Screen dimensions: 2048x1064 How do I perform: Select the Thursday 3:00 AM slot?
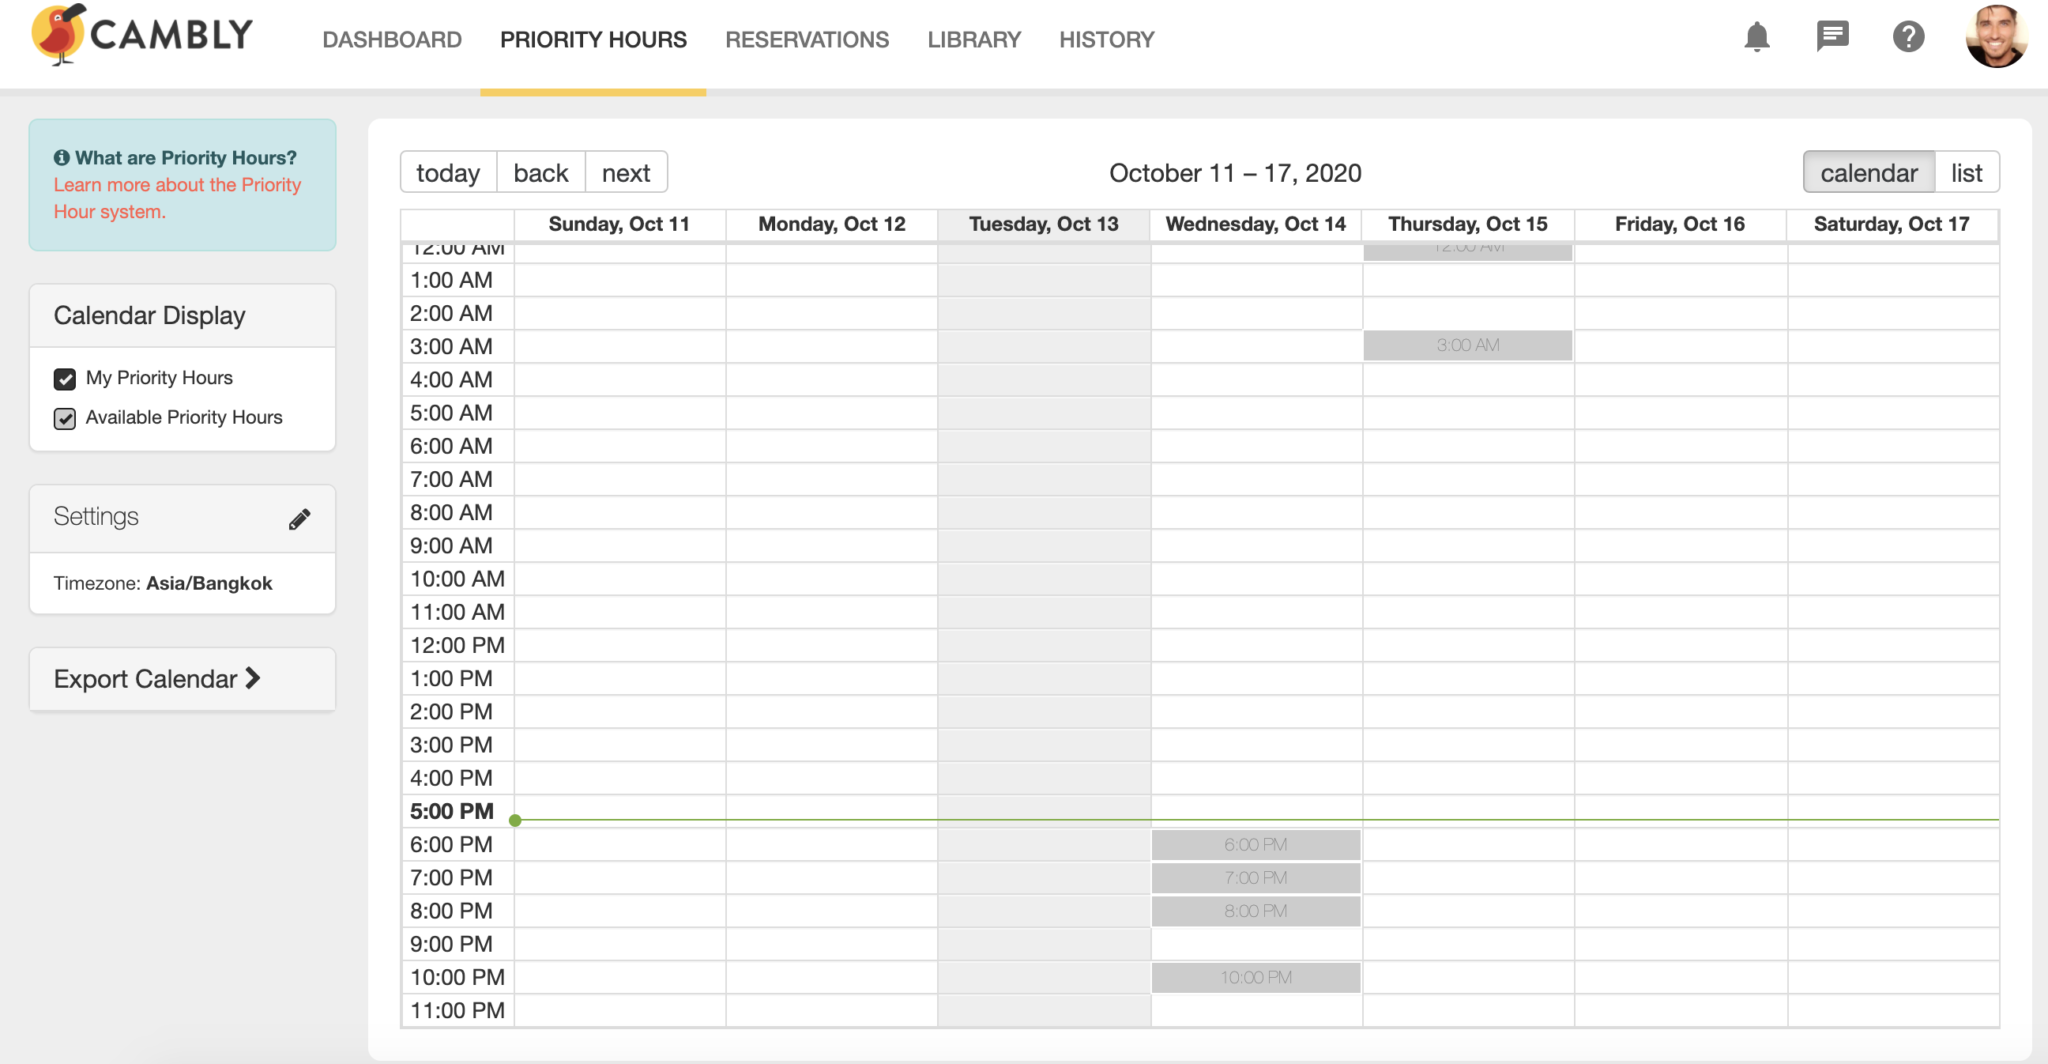pos(1467,346)
